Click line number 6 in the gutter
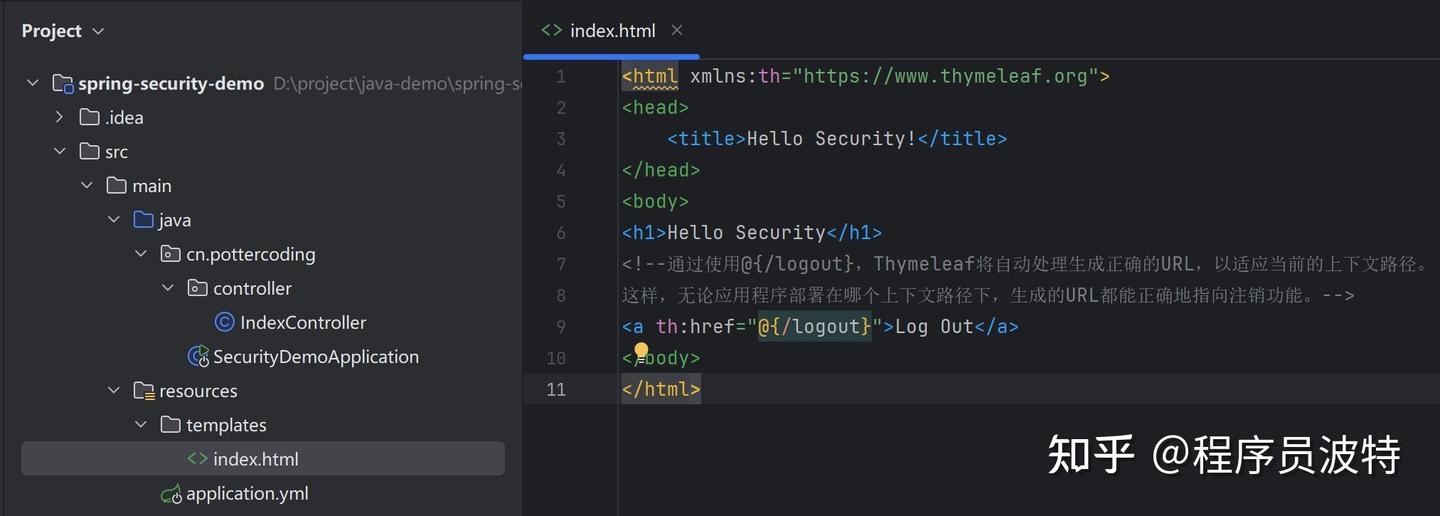Viewport: 1440px width, 516px height. [x=560, y=233]
